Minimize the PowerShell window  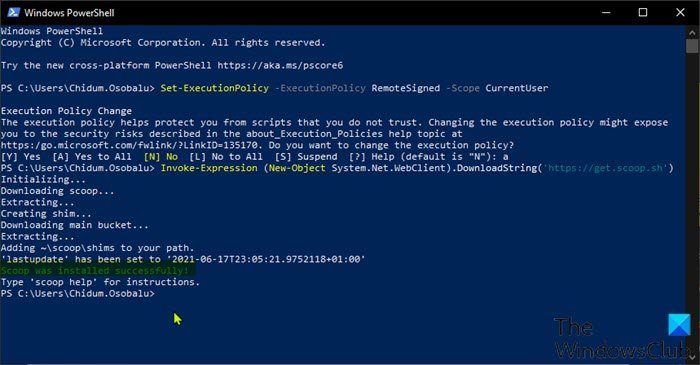(x=606, y=12)
